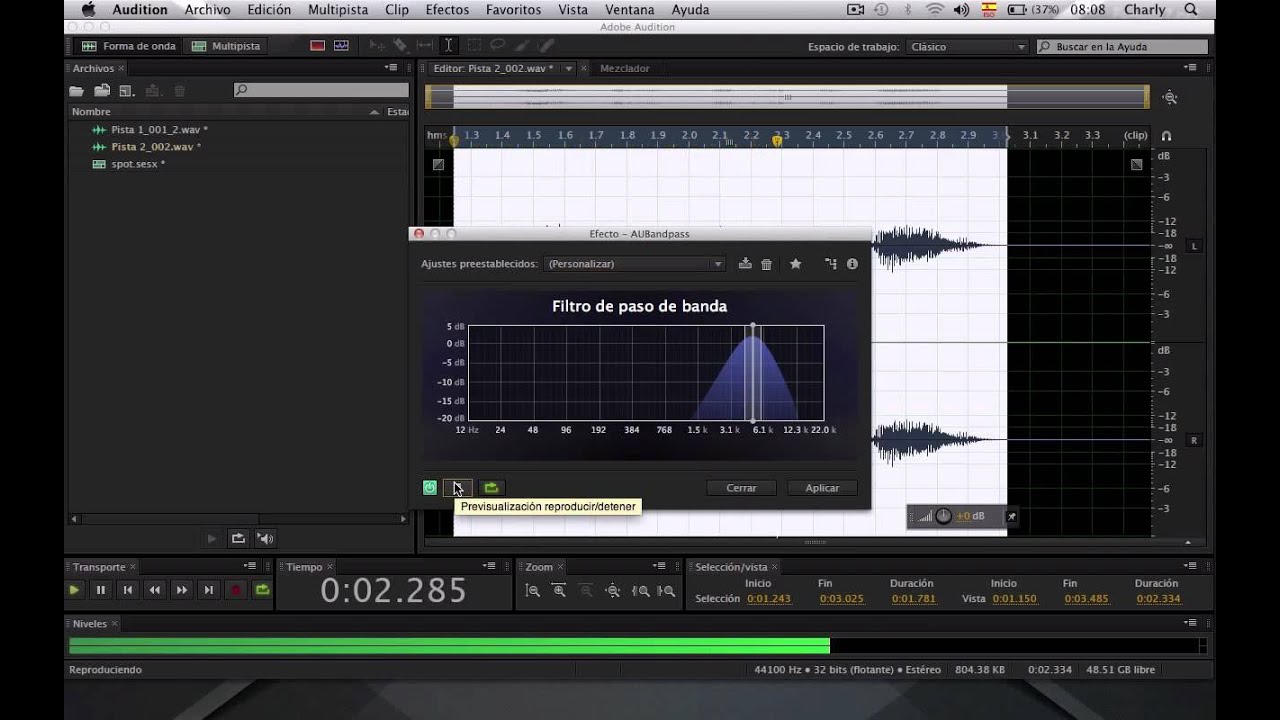Select Pista 1_001_2.wav in files list
The width and height of the screenshot is (1280, 720).
click(159, 130)
